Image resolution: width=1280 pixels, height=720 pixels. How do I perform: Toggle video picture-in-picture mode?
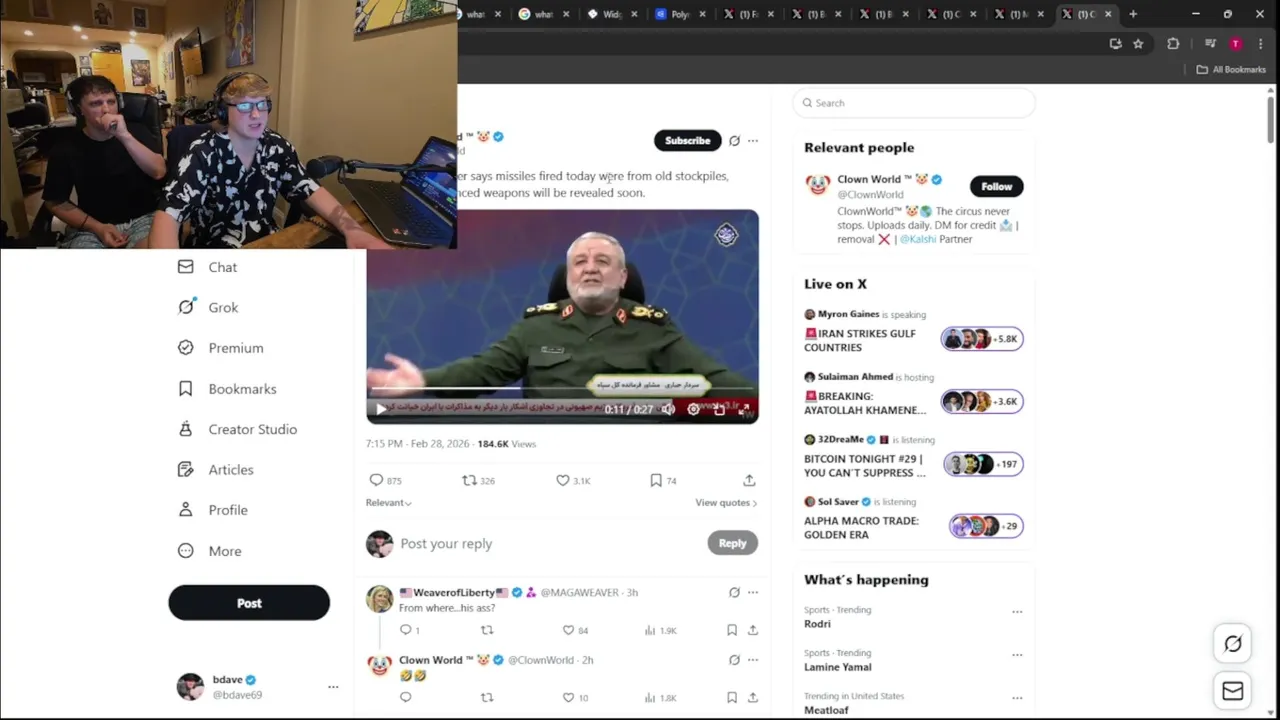719,409
